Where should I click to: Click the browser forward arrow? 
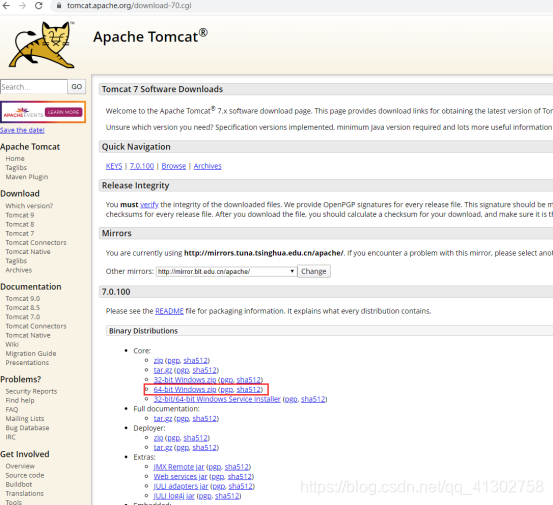[22, 6]
